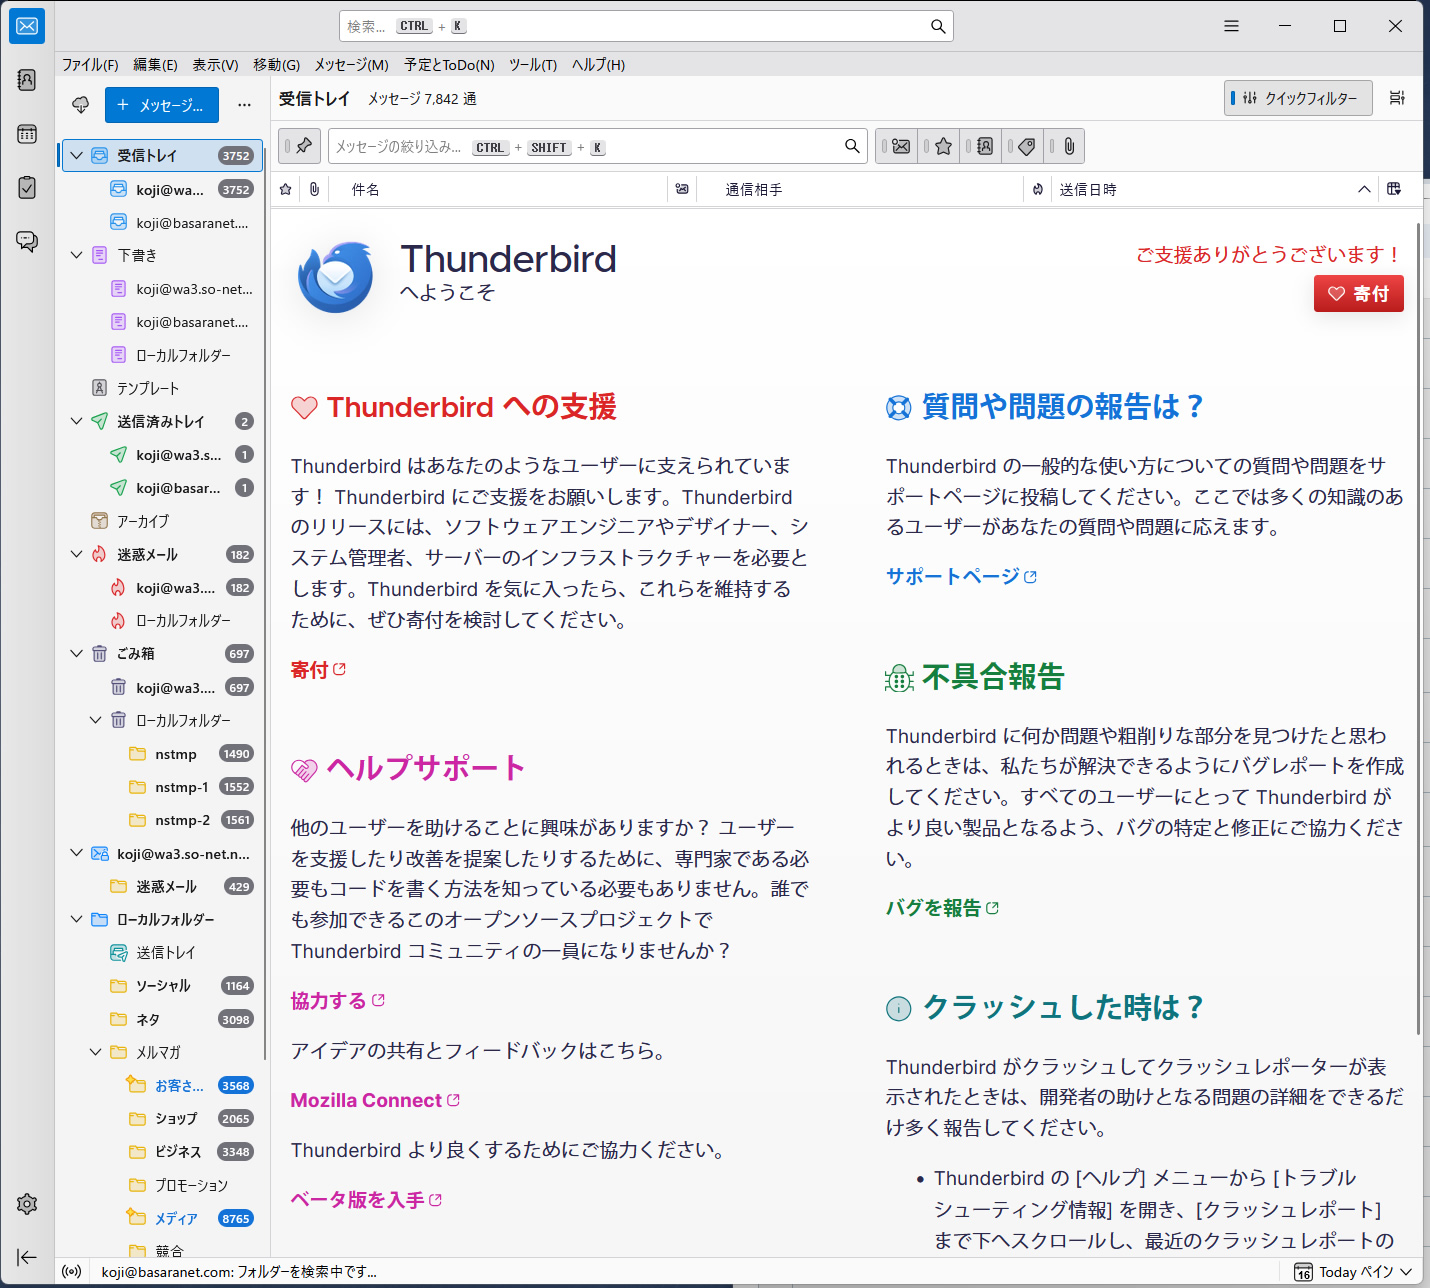Collapse the 受信トレイ folder tree
Image resolution: width=1430 pixels, height=1288 pixels.
(76, 155)
